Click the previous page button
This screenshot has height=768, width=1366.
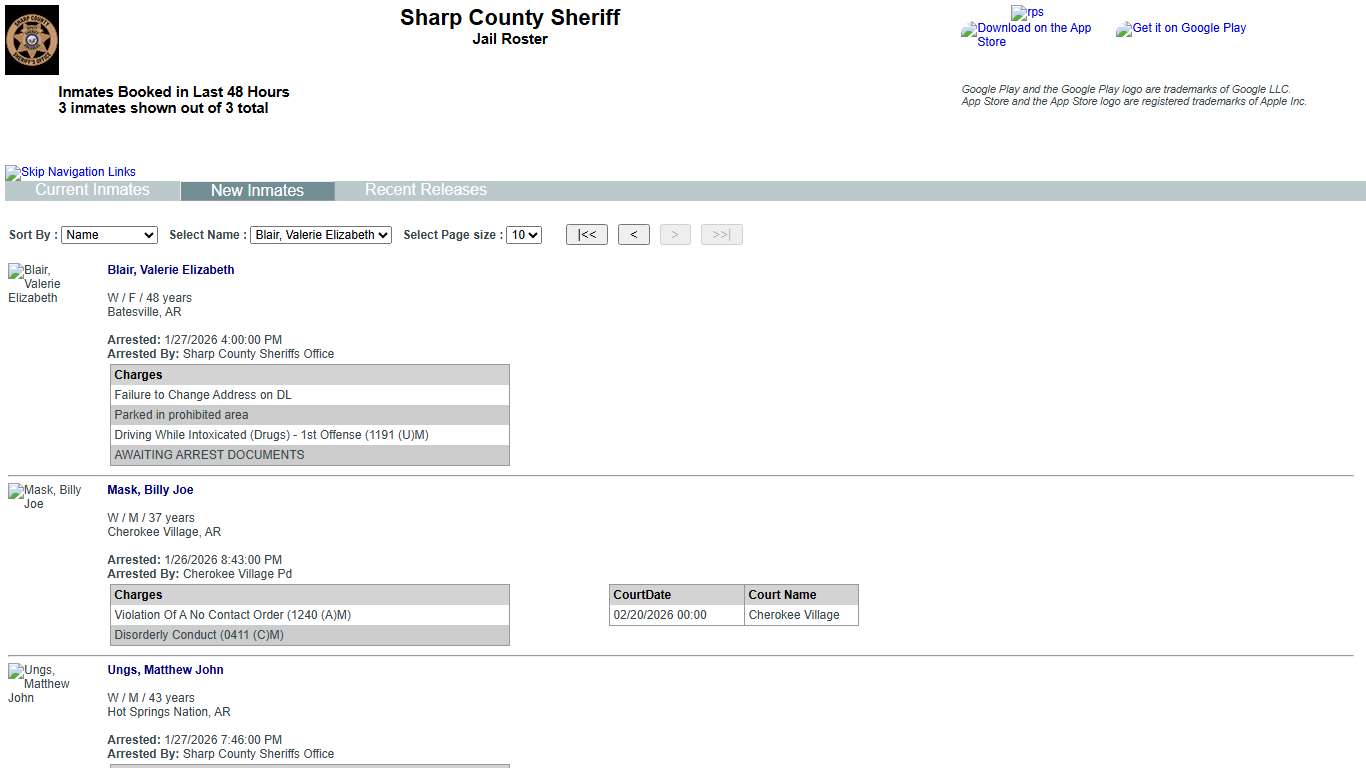(633, 235)
